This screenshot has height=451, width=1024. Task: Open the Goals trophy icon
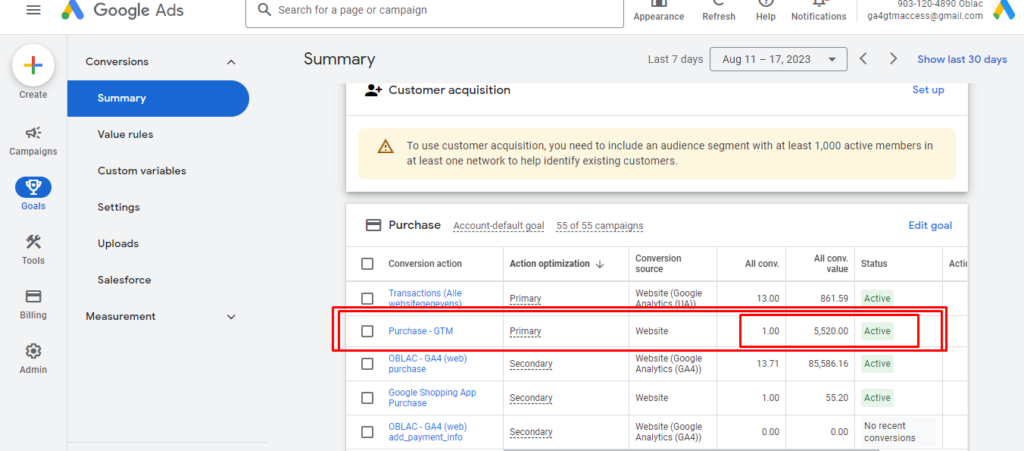[x=33, y=188]
